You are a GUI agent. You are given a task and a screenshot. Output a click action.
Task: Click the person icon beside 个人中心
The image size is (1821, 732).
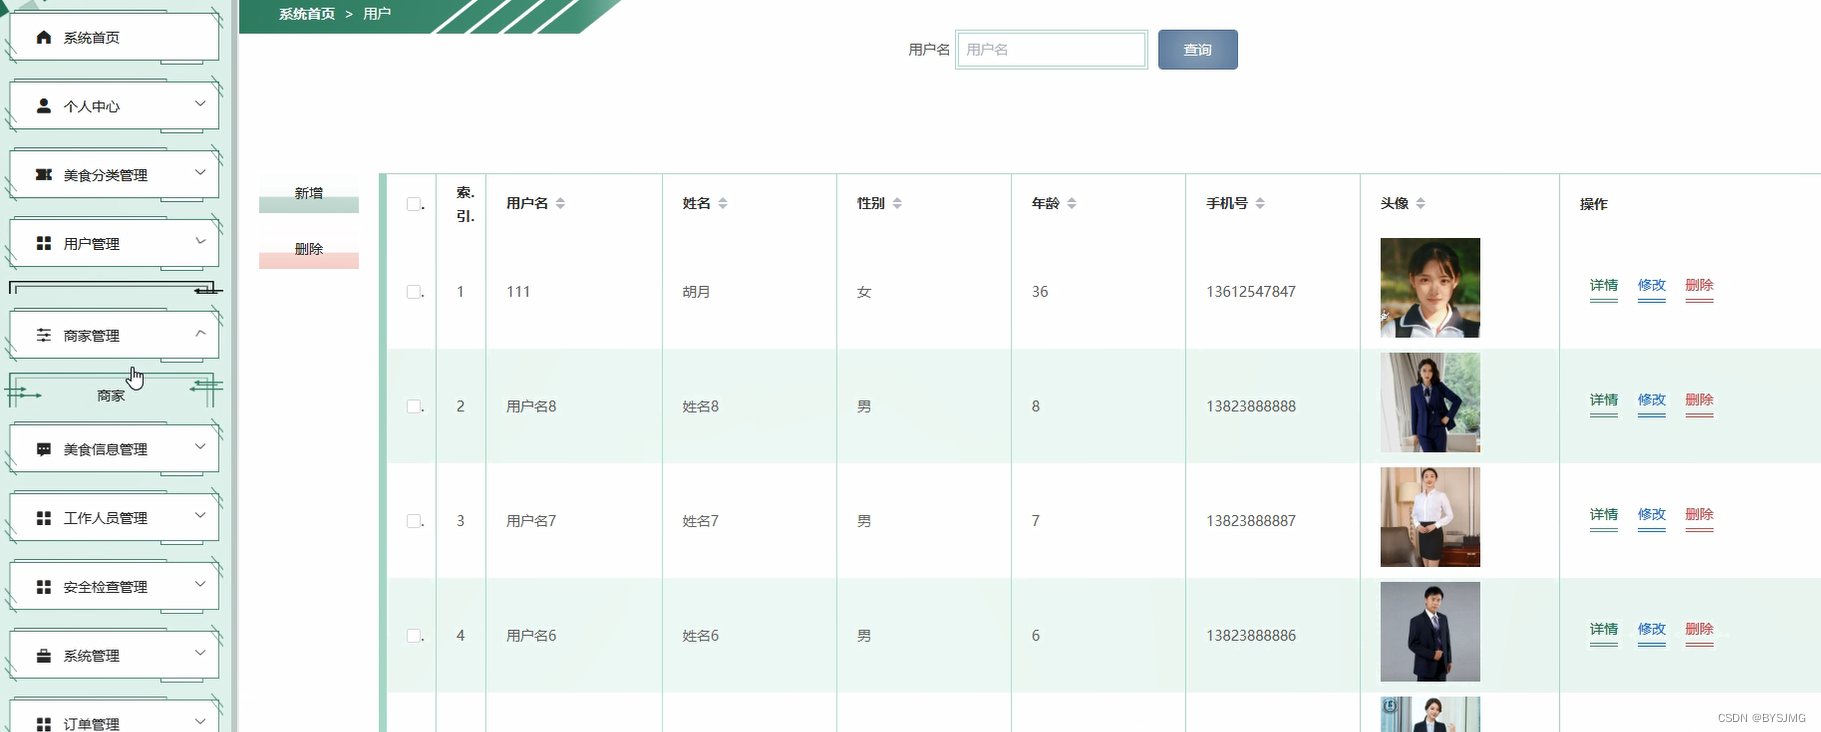43,106
